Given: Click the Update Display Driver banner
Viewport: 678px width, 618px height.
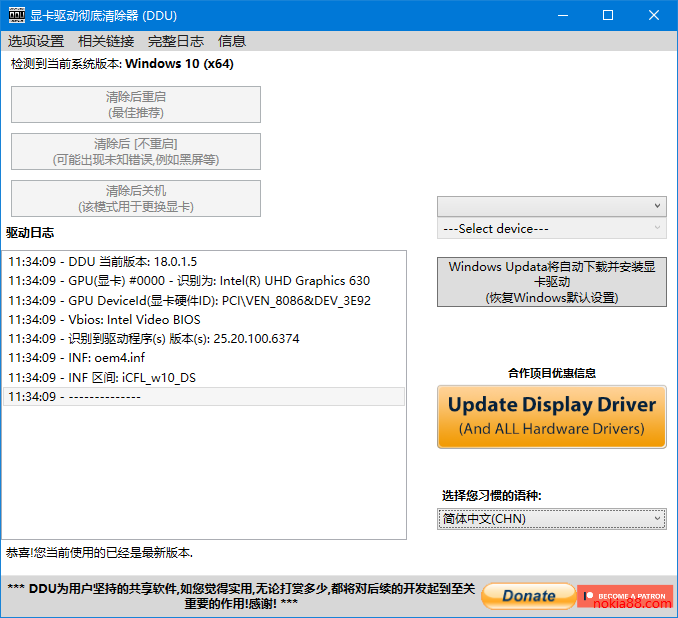Looking at the screenshot, I should click(x=552, y=417).
